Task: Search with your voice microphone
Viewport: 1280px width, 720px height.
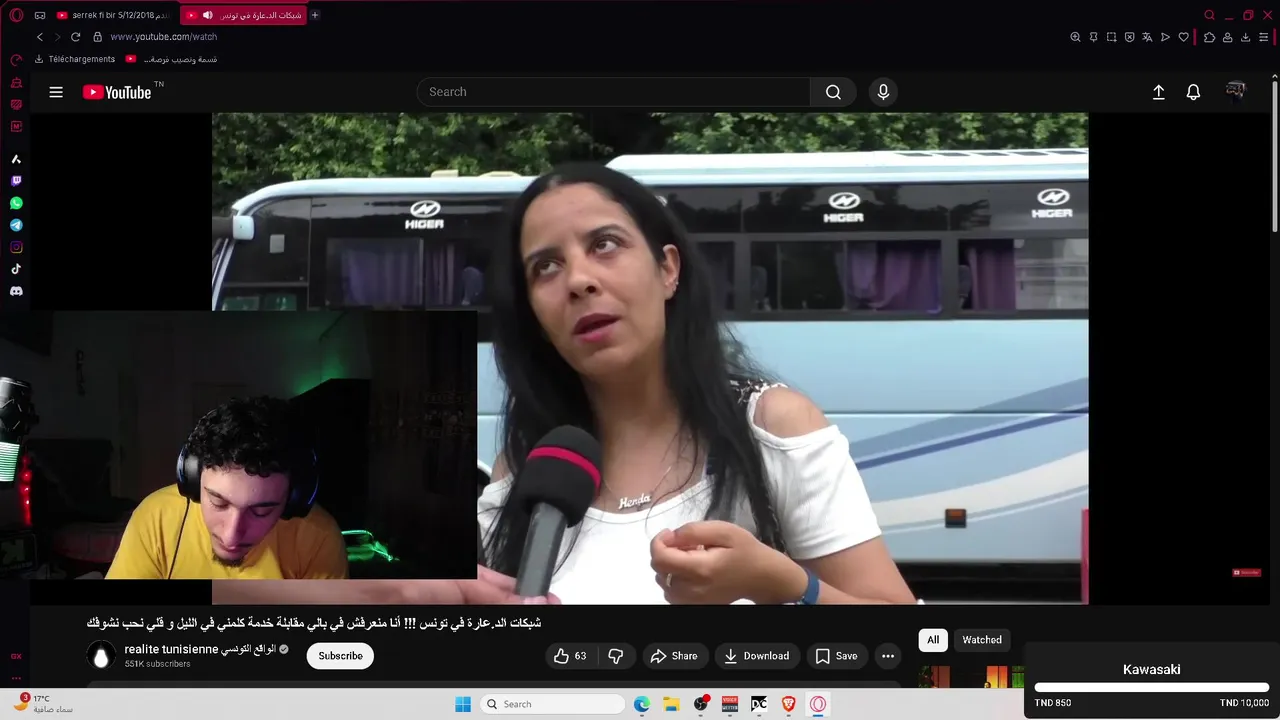Action: (883, 92)
